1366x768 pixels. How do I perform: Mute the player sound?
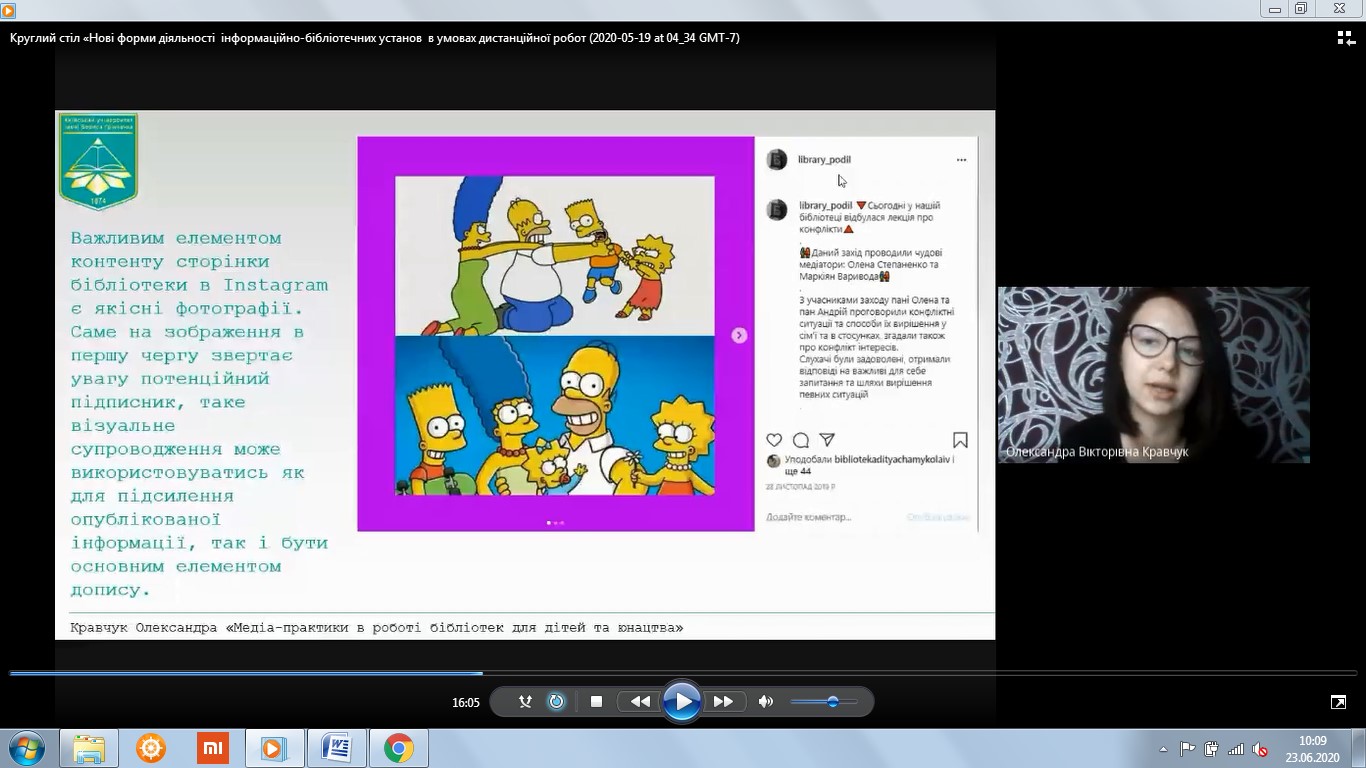(x=766, y=702)
